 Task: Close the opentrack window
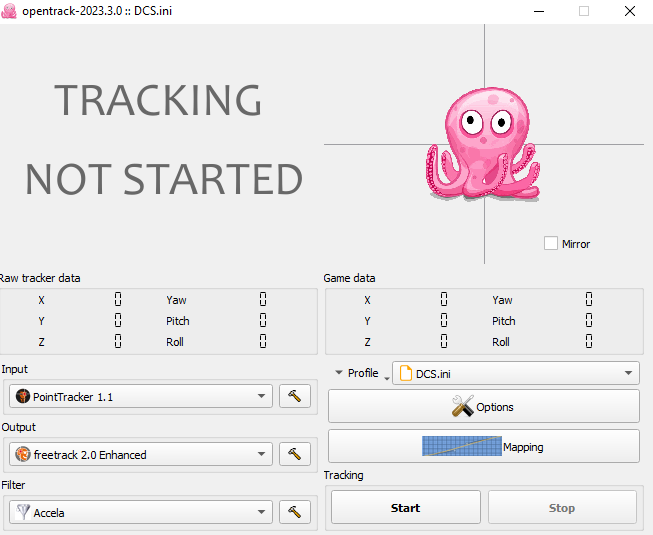pyautogui.click(x=630, y=11)
